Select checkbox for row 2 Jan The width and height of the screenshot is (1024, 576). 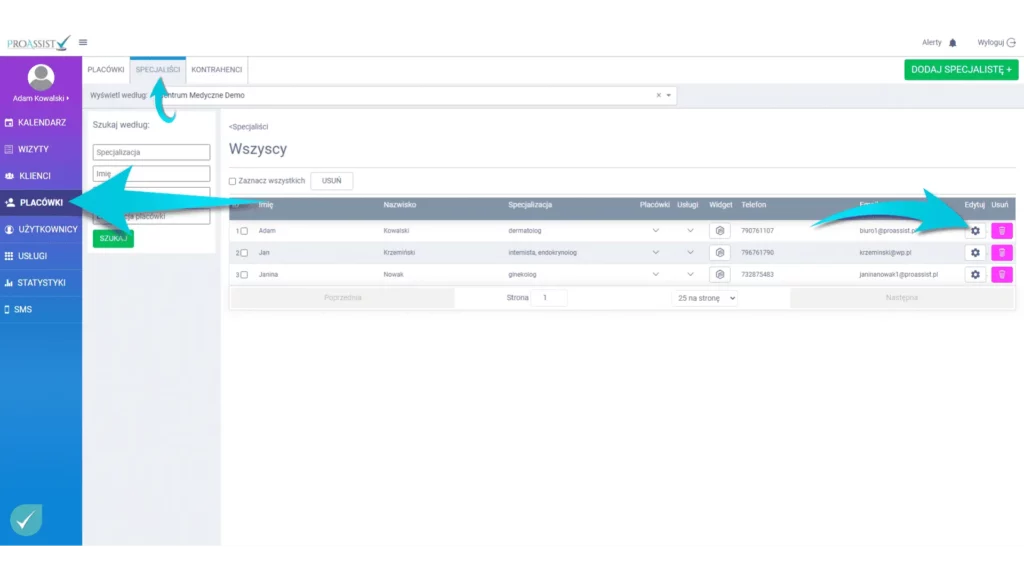[x=244, y=253]
